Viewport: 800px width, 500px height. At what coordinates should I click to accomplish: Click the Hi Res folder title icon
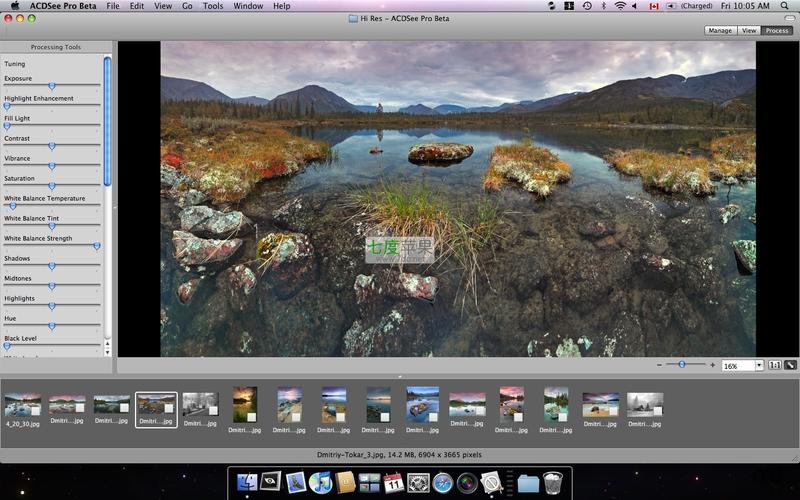[353, 18]
